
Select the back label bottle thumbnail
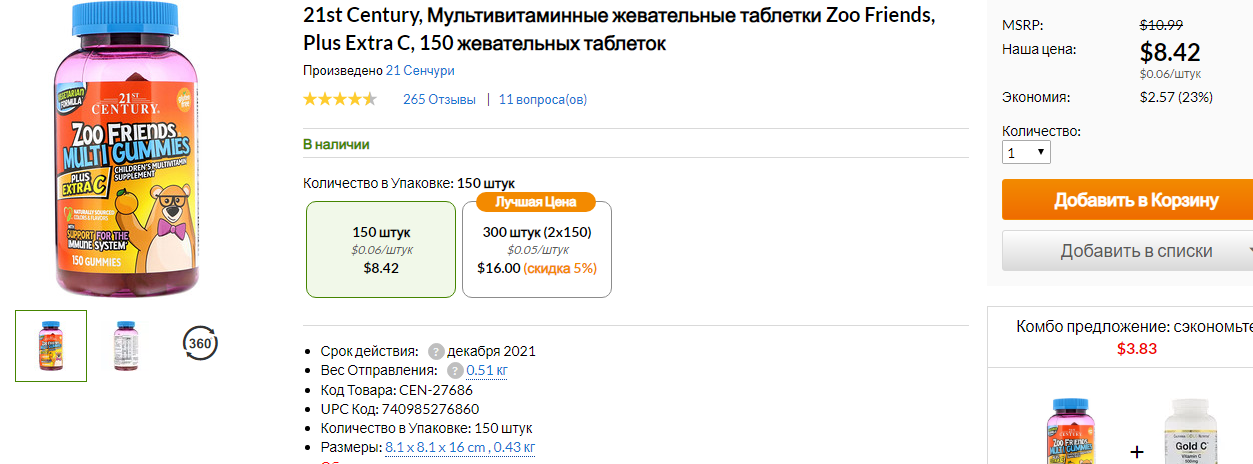click(x=126, y=345)
